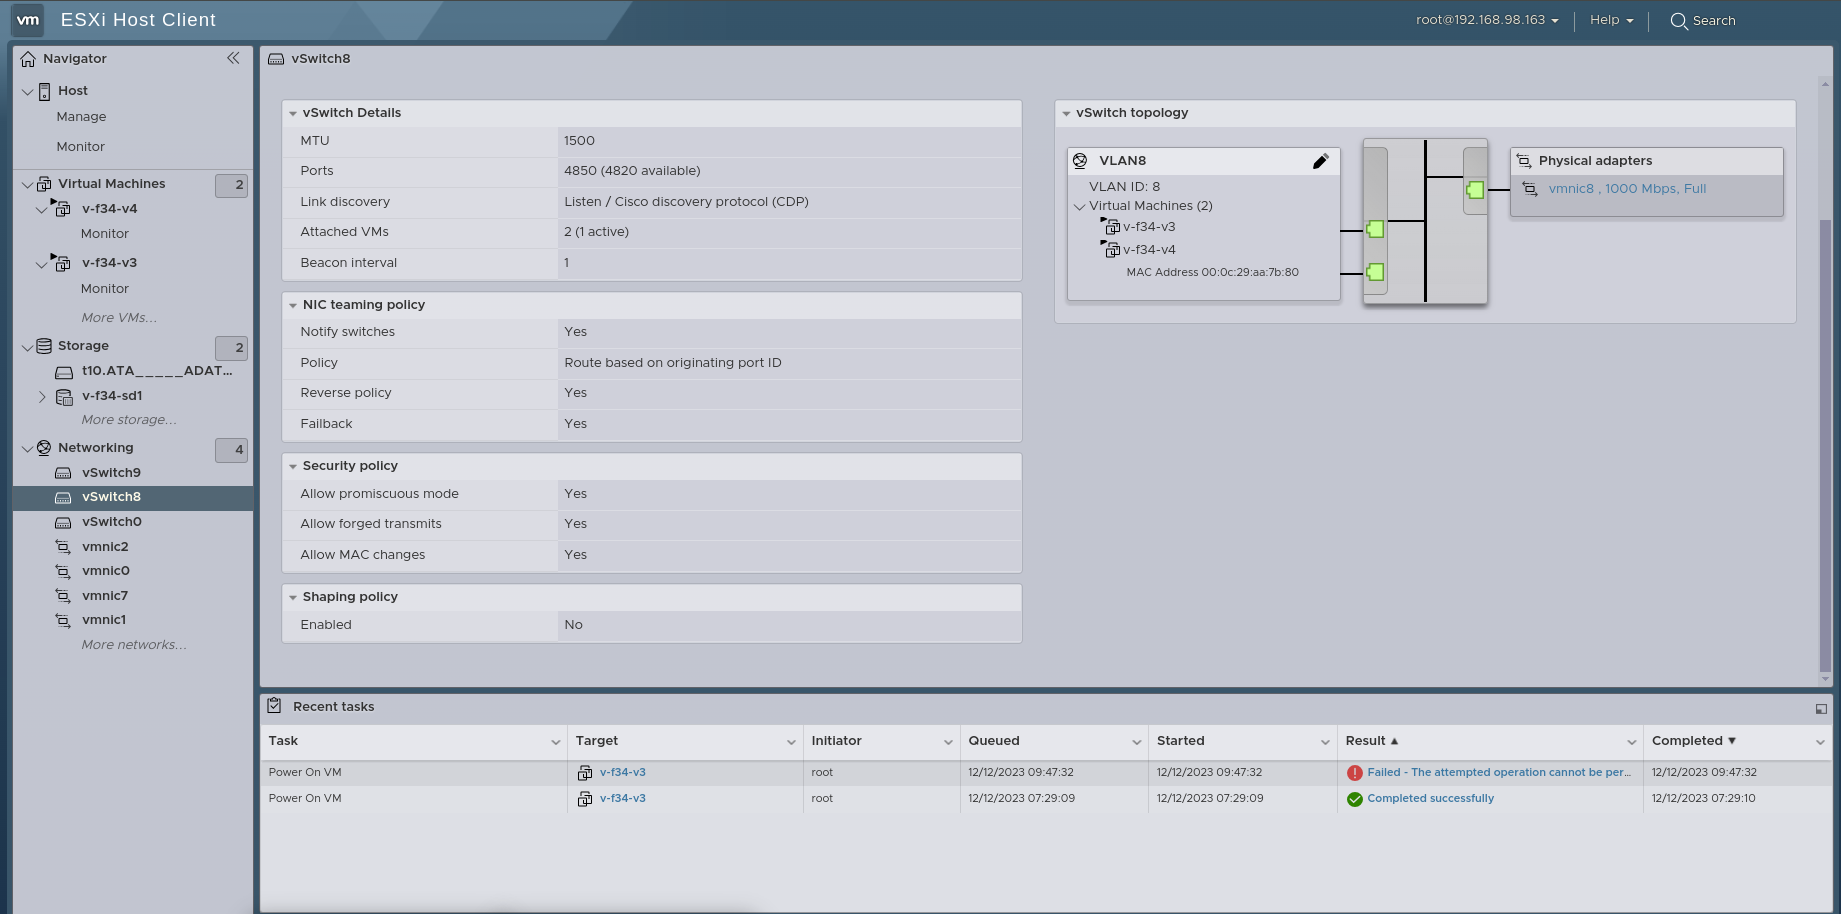Click the Host server icon
Viewport: 1841px width, 914px height.
coord(44,92)
